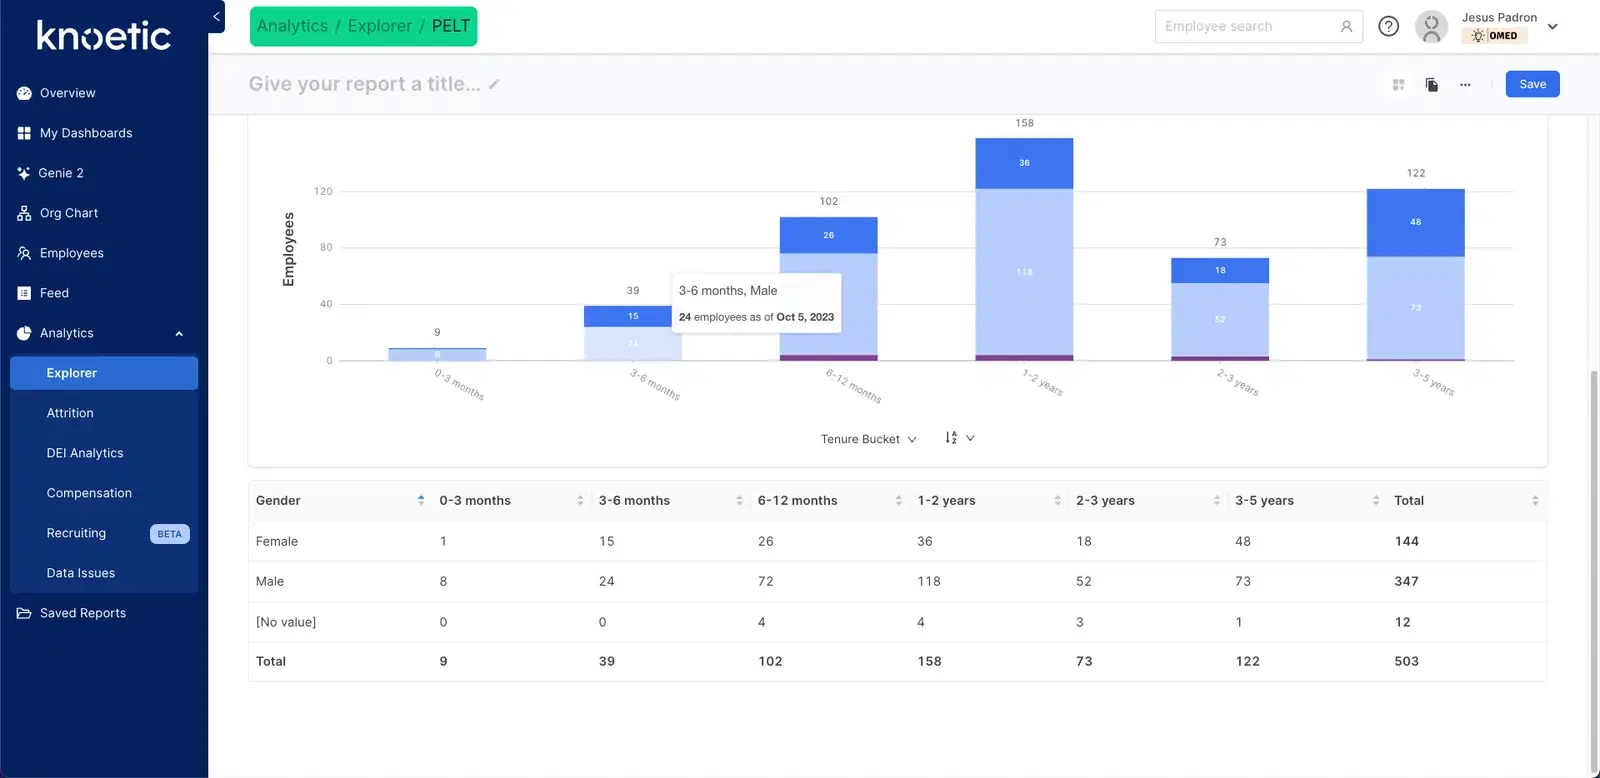Click Explorer in the breadcrumb
The image size is (1600, 778).
click(379, 26)
